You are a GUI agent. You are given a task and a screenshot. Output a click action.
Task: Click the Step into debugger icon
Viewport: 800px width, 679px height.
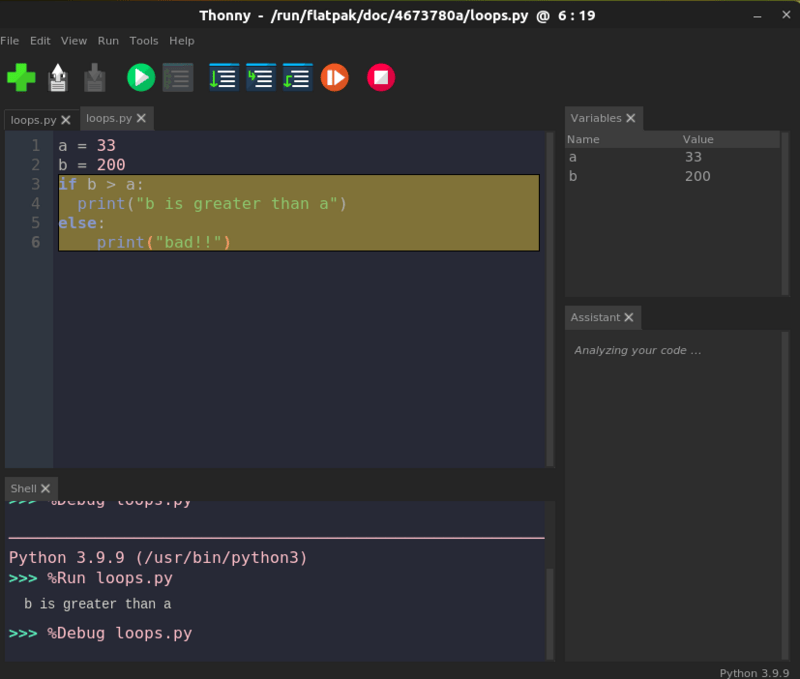260,77
